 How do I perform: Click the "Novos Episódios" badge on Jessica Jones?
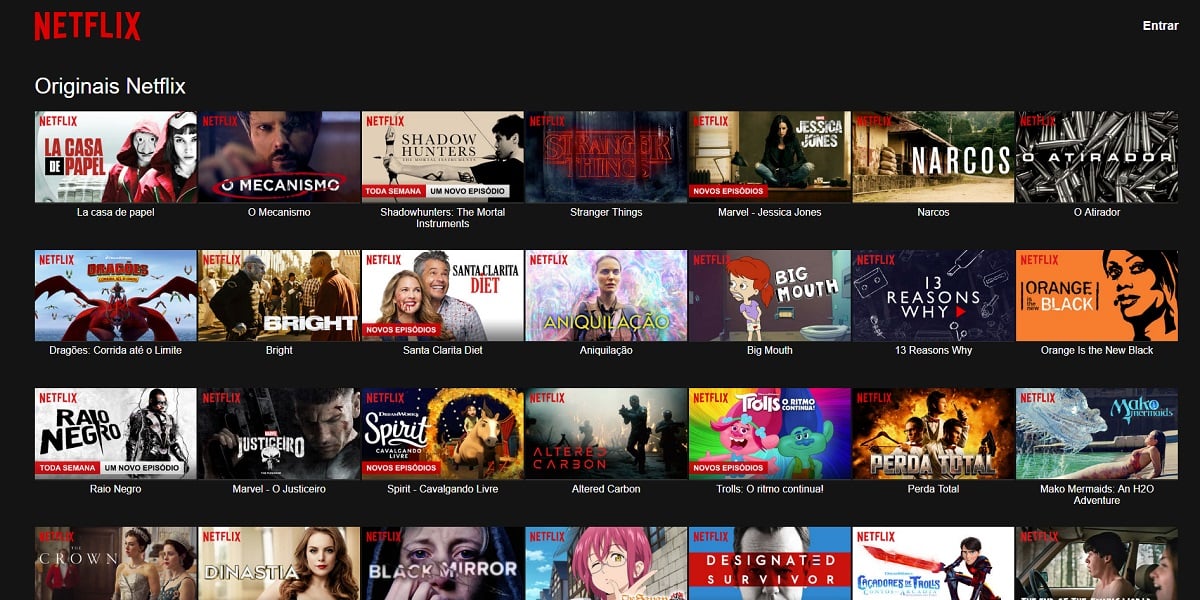[729, 191]
